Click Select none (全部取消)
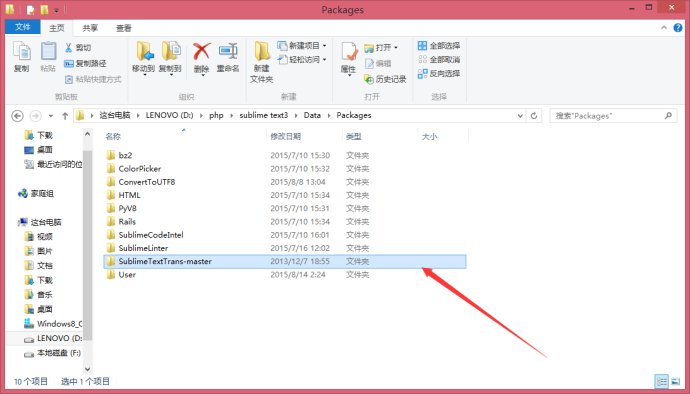 439,59
